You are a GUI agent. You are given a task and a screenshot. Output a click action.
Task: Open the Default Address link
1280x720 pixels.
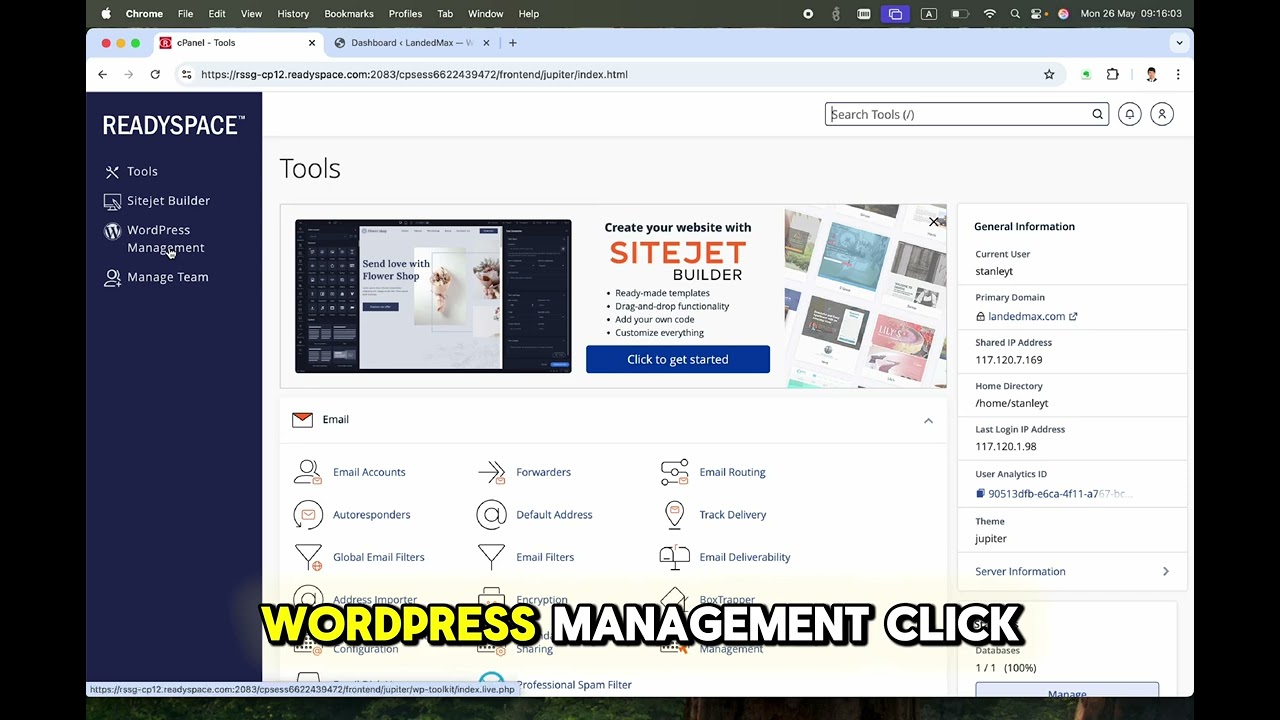coord(554,515)
